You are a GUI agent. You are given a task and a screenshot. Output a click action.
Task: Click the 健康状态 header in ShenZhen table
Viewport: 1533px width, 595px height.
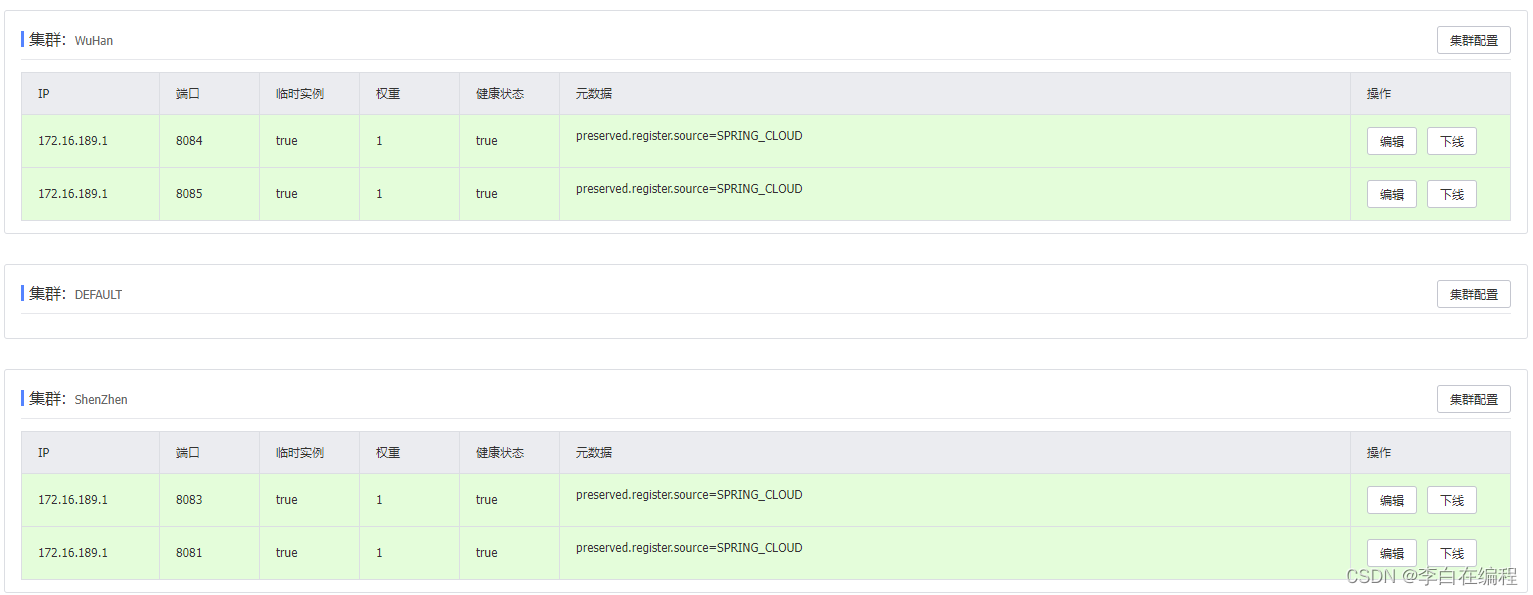(x=500, y=453)
